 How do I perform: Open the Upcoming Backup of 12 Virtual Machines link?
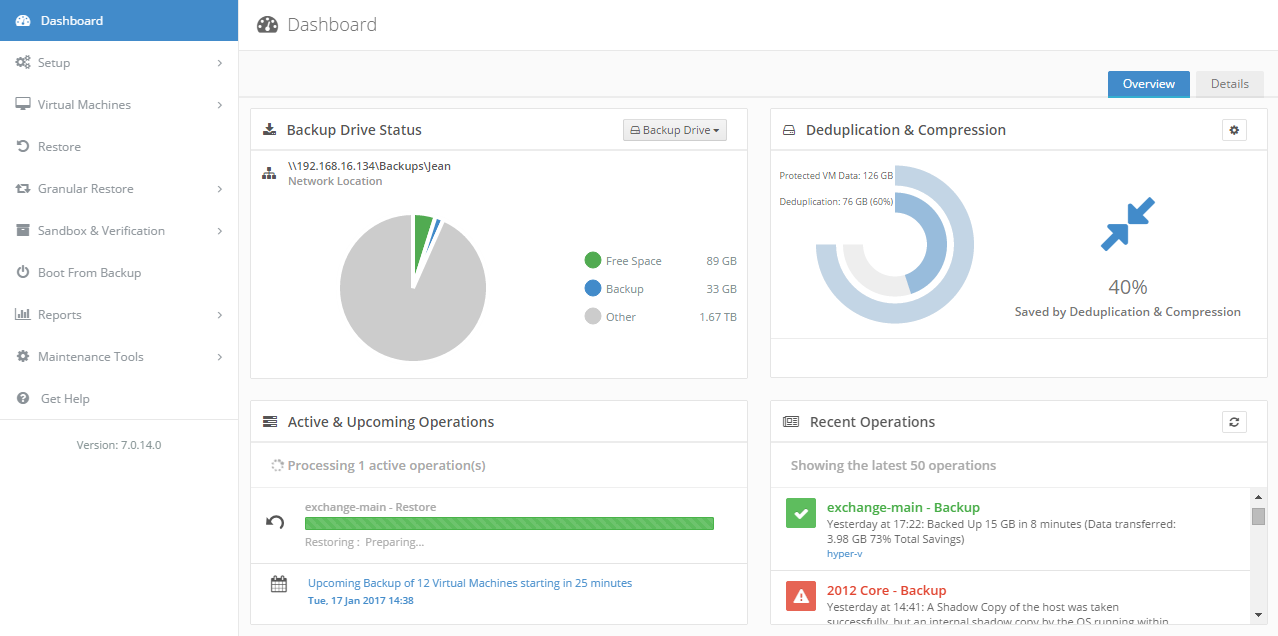(469, 583)
